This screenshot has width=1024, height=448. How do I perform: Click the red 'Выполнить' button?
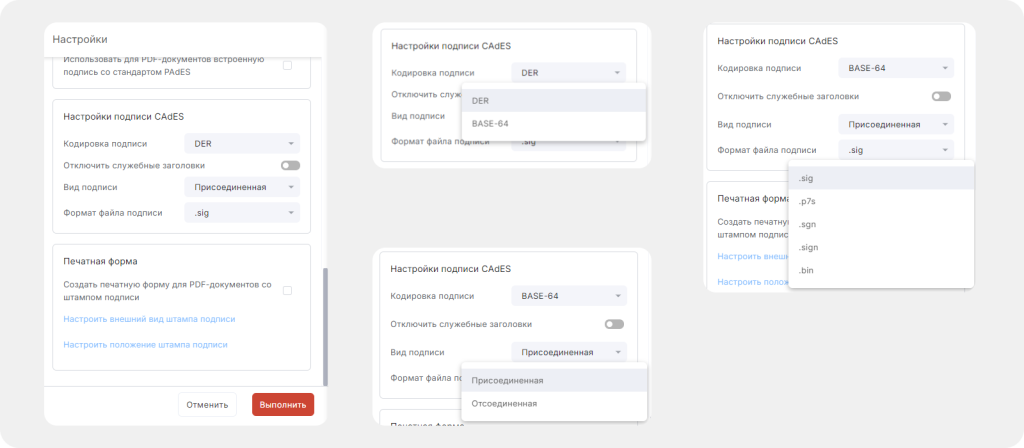pyautogui.click(x=283, y=405)
